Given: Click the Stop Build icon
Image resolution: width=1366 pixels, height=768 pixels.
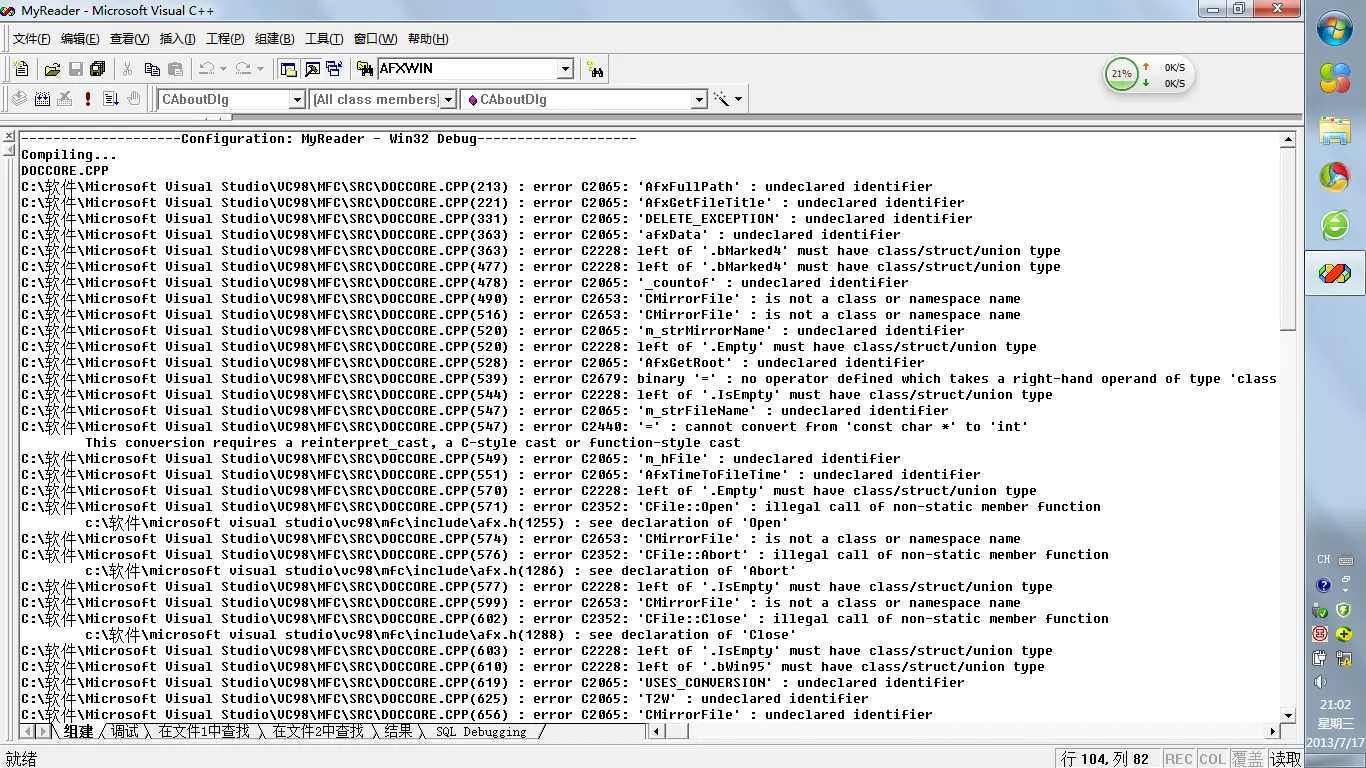Looking at the screenshot, I should (x=65, y=99).
